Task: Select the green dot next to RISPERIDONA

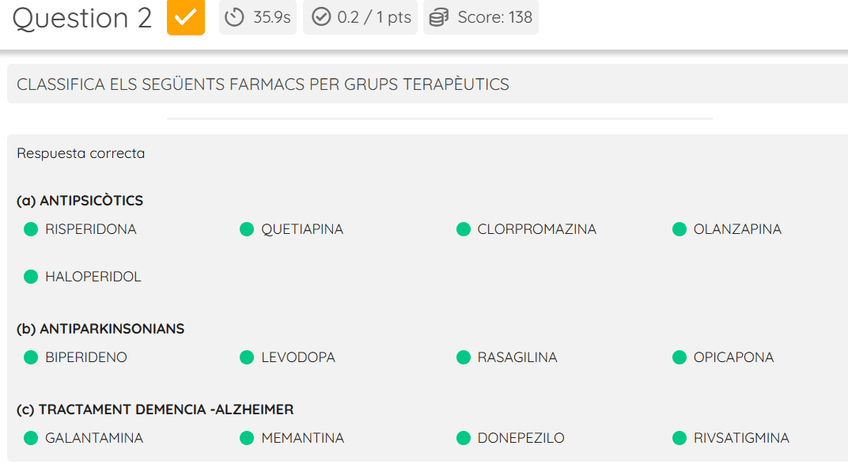Action: pos(31,230)
